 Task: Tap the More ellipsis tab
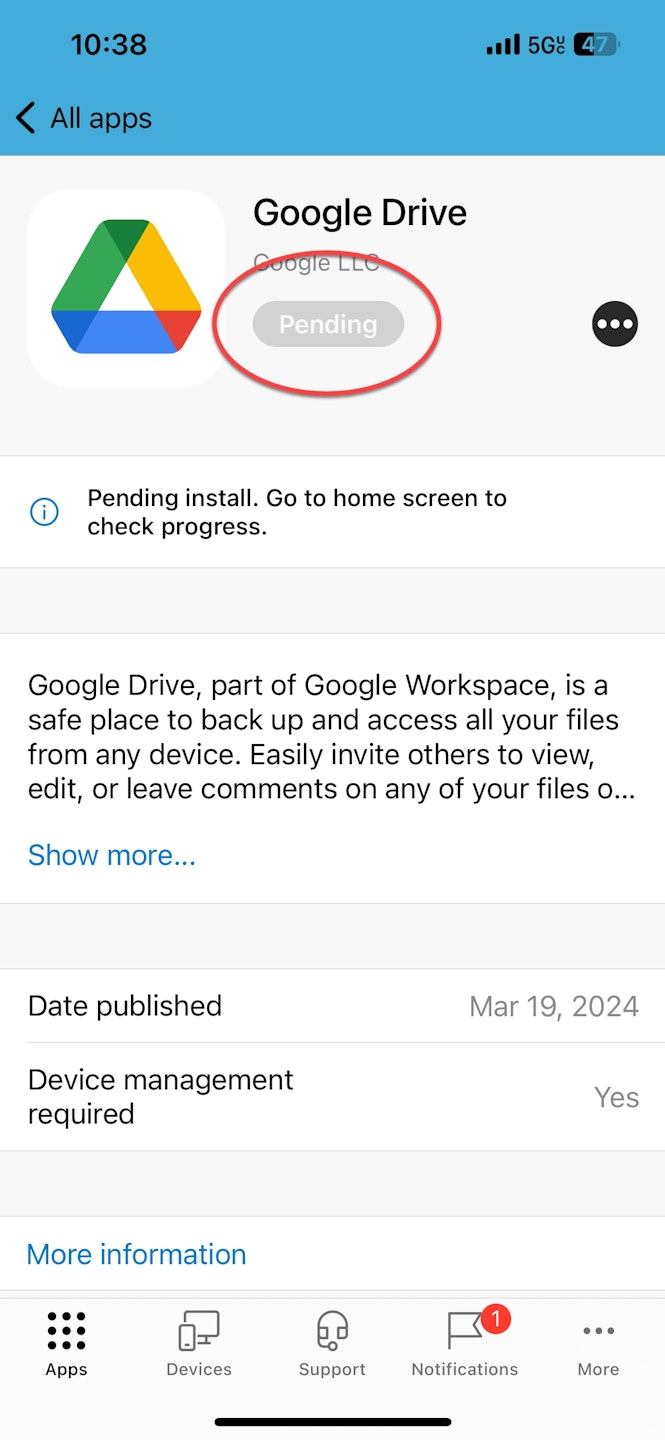click(x=598, y=1343)
